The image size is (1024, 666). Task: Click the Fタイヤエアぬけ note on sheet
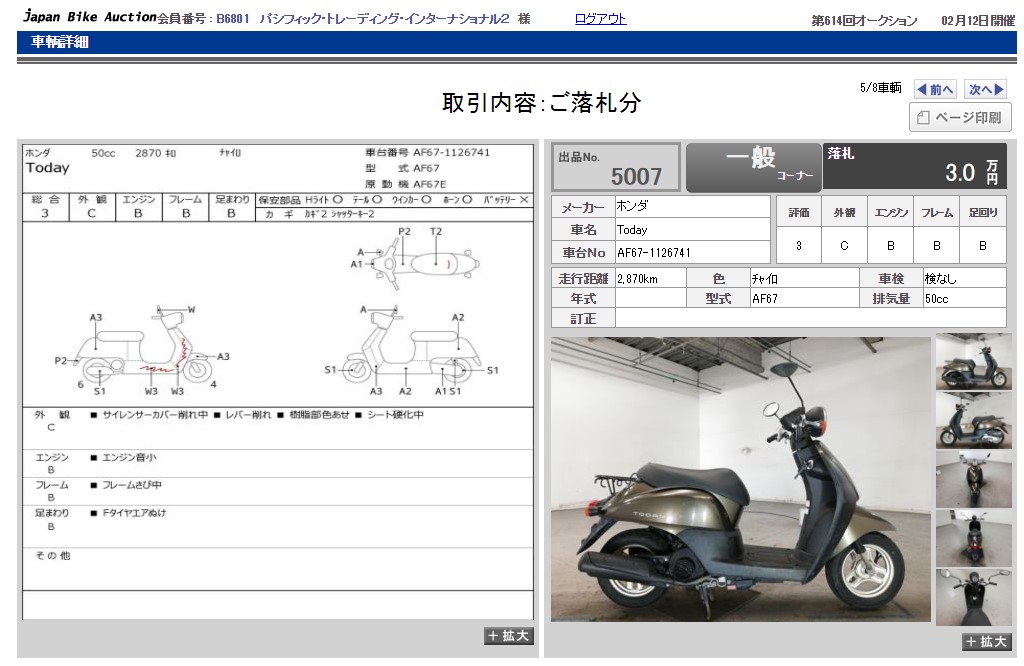(x=135, y=513)
